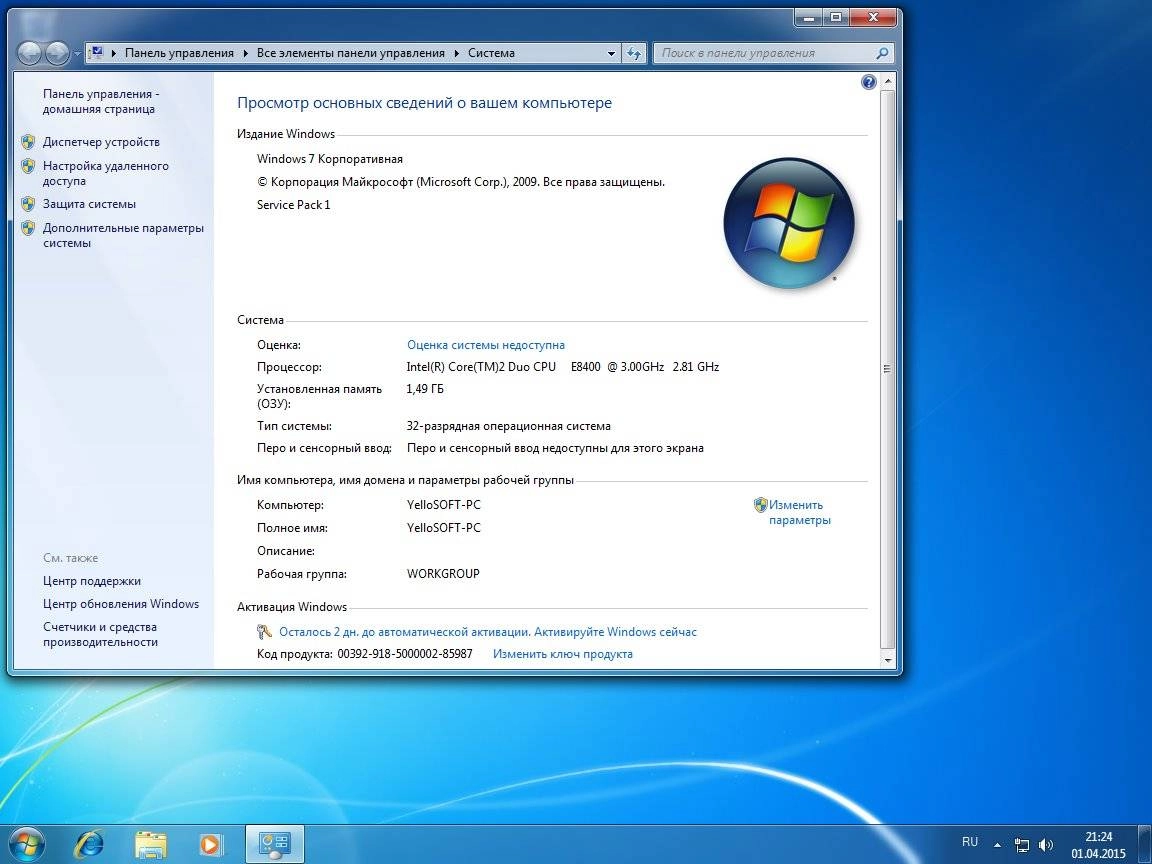This screenshot has width=1152, height=864.
Task: Open Центр обновления Windows
Action: pos(121,604)
